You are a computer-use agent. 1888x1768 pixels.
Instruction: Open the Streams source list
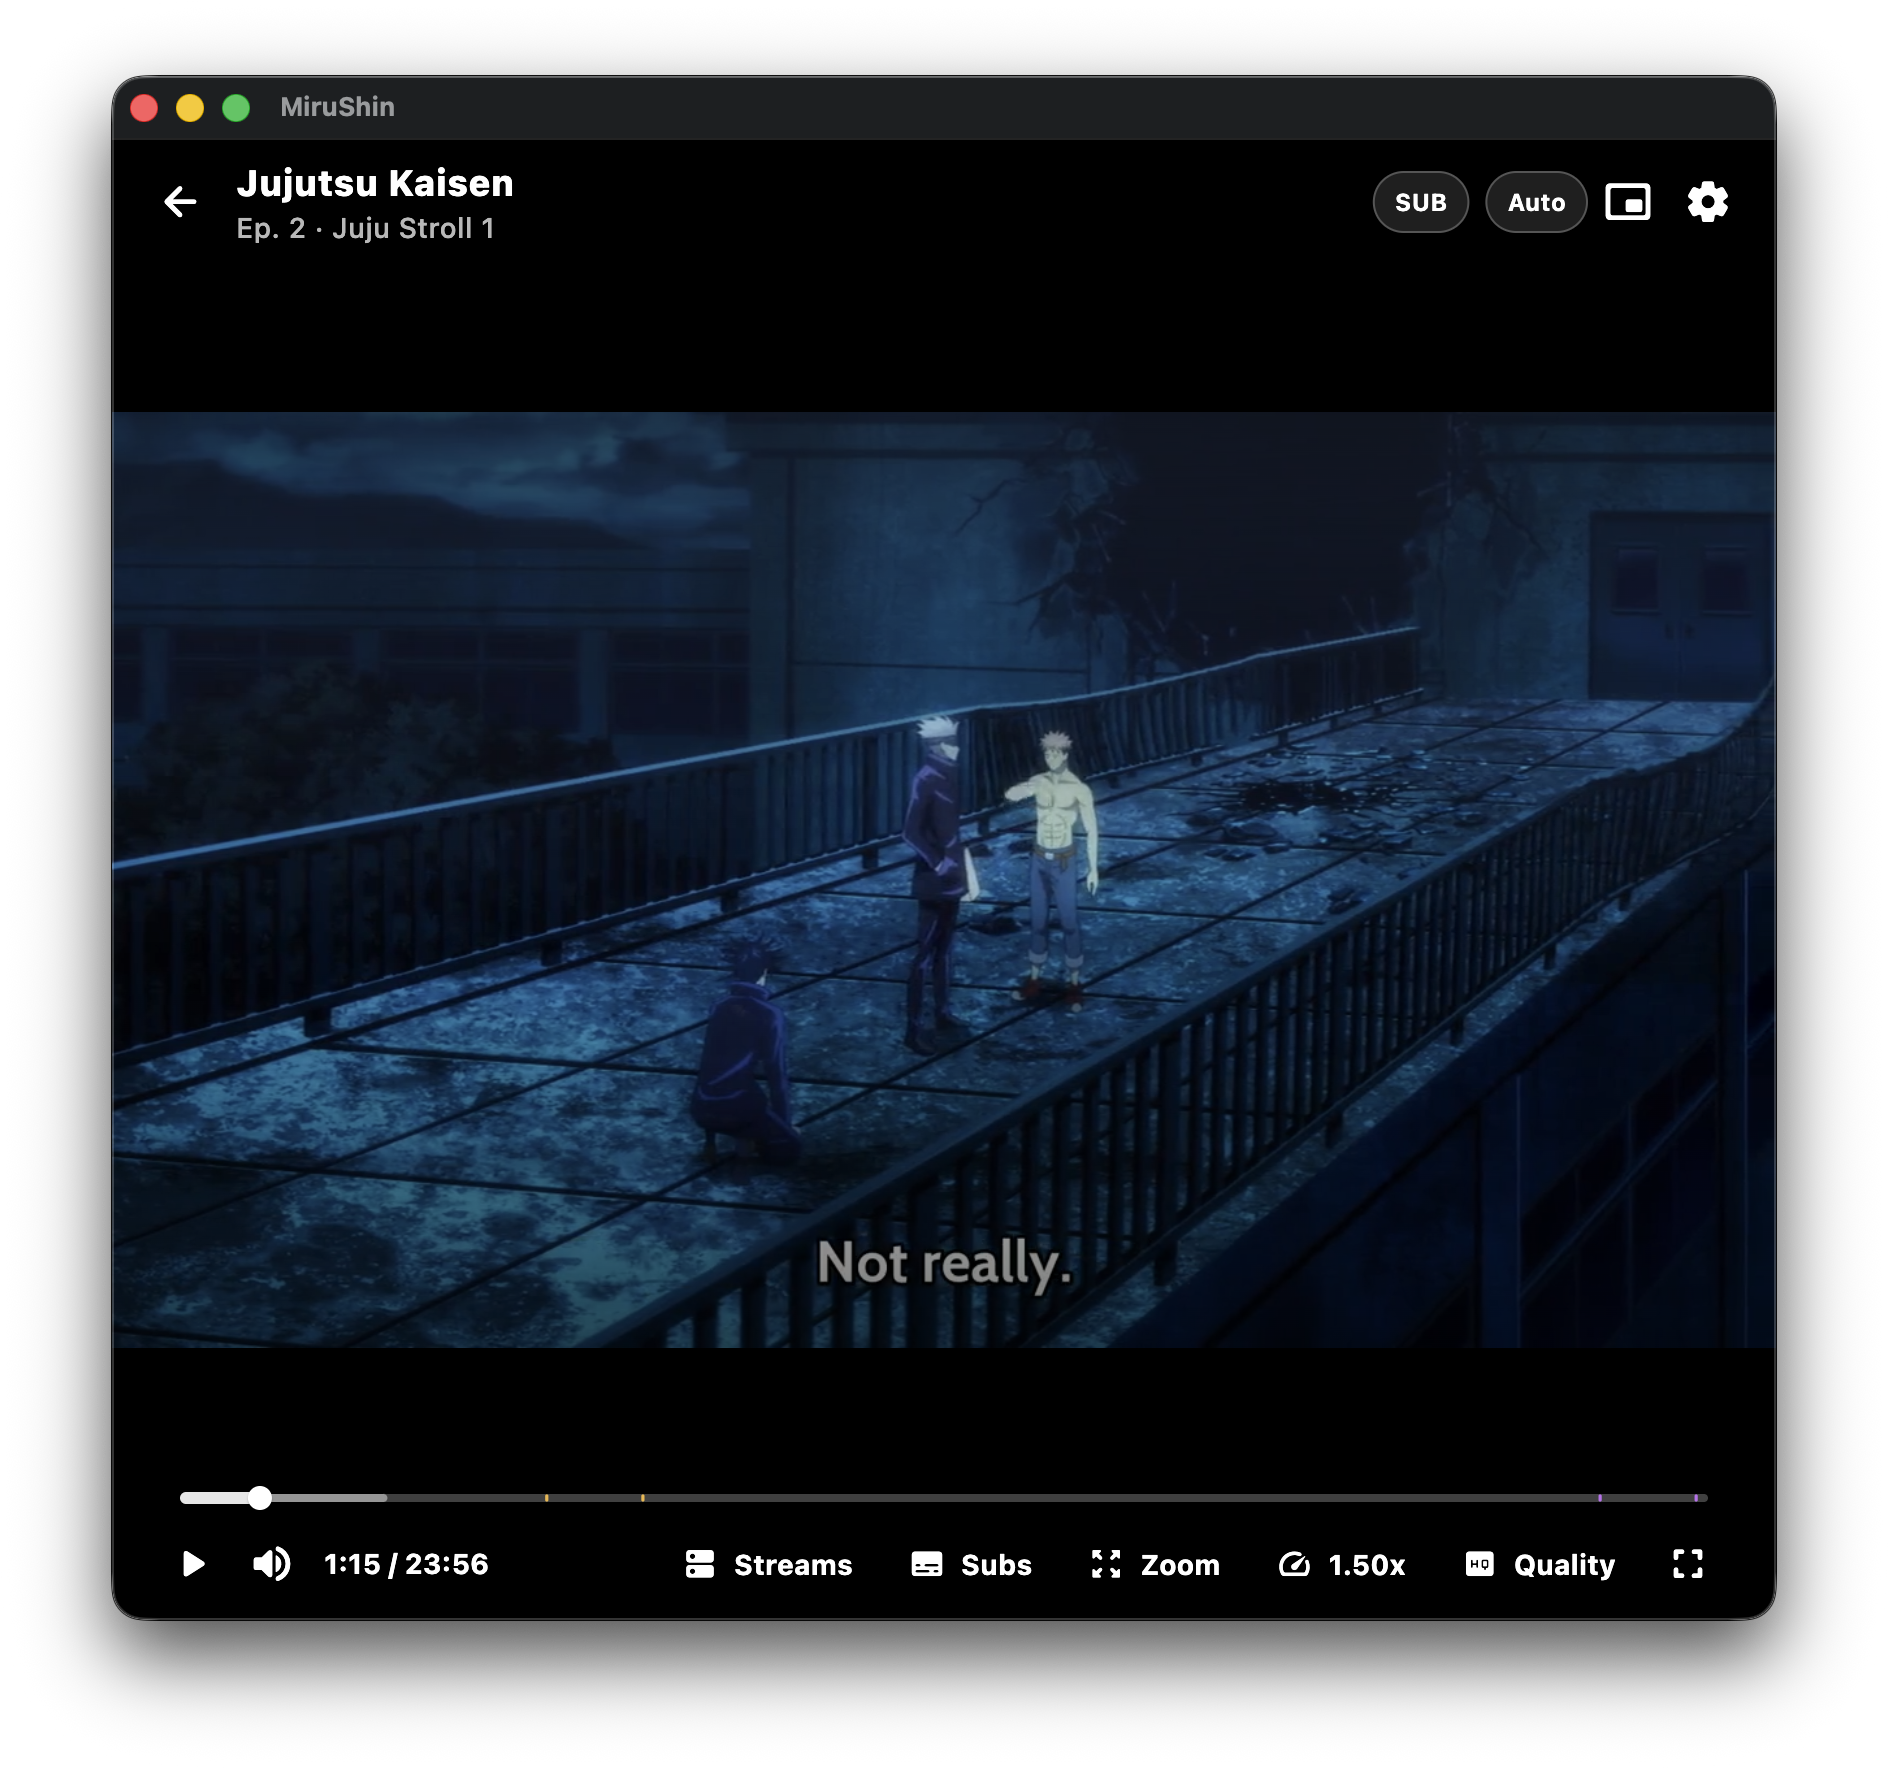pos(768,1564)
